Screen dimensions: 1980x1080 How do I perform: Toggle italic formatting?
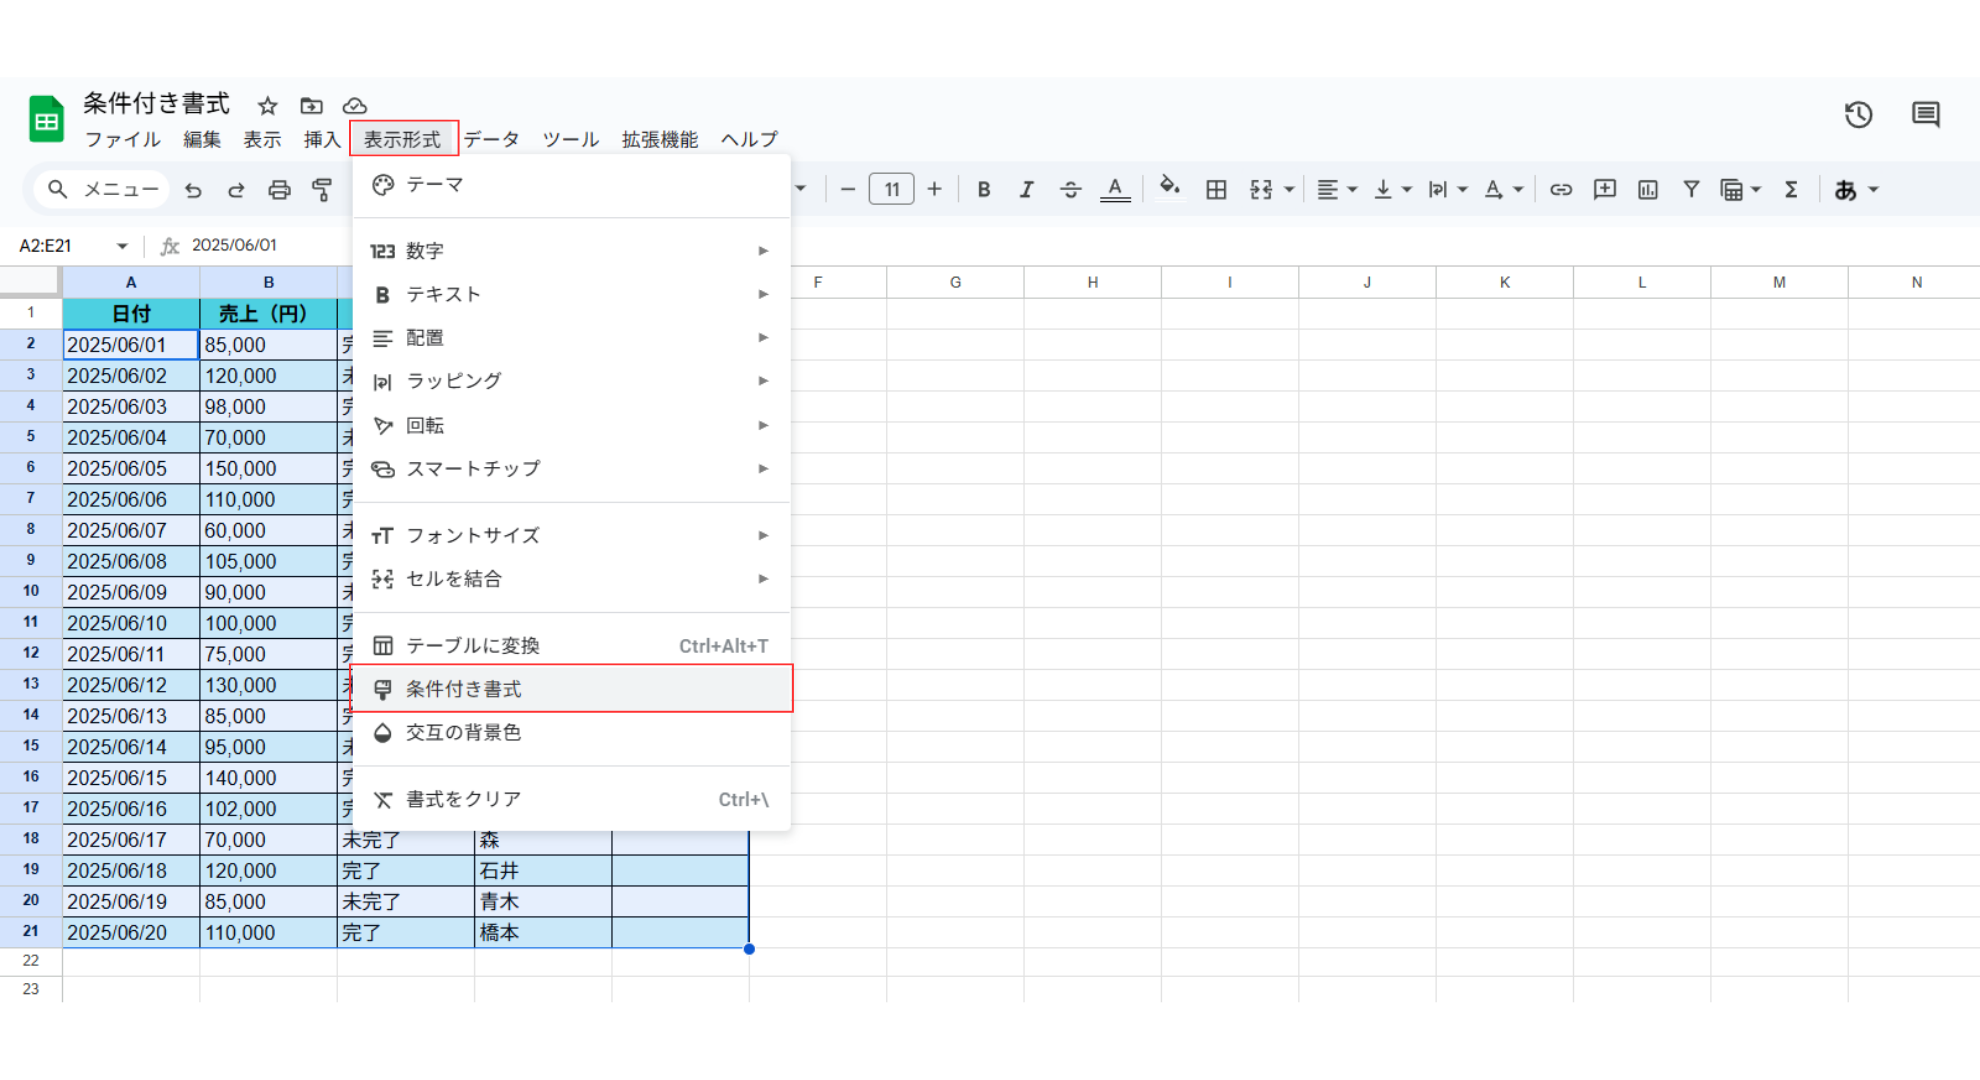pos(1026,189)
